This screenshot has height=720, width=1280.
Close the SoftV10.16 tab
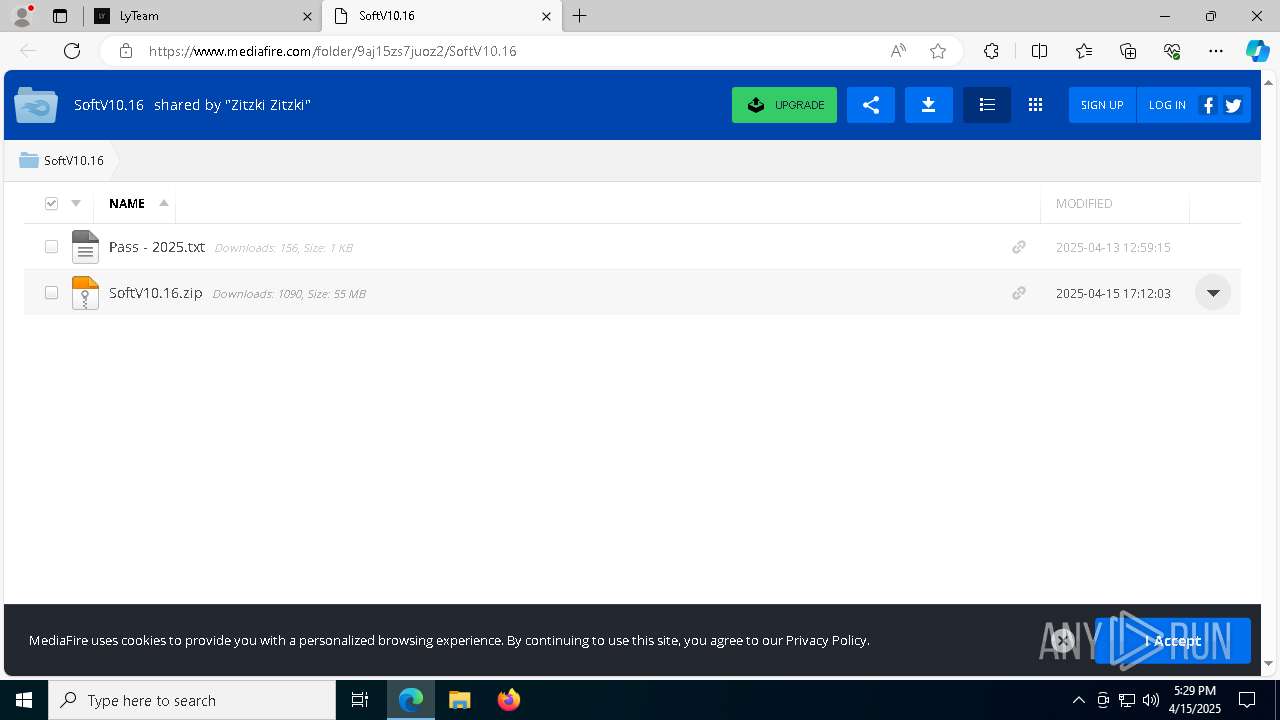point(546,16)
